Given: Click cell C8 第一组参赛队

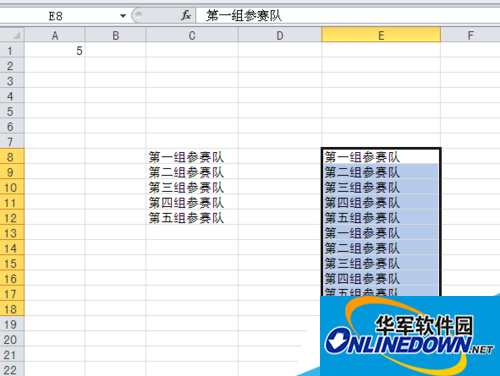Looking at the screenshot, I should point(192,157).
